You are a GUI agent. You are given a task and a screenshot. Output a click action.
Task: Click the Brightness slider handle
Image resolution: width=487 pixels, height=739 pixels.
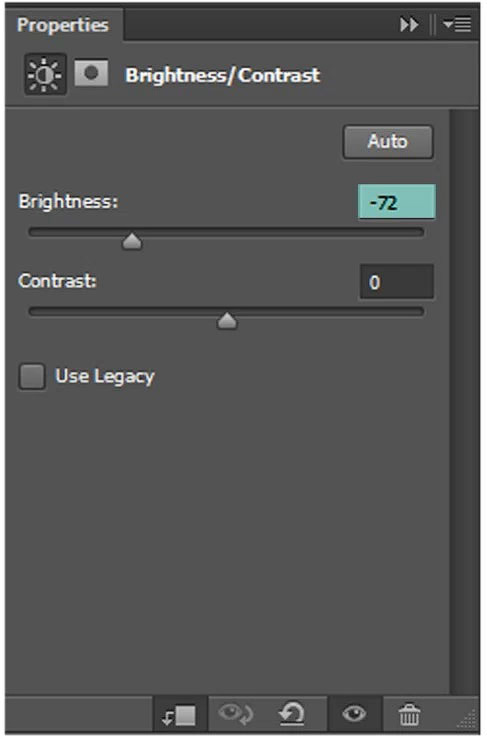(x=132, y=241)
